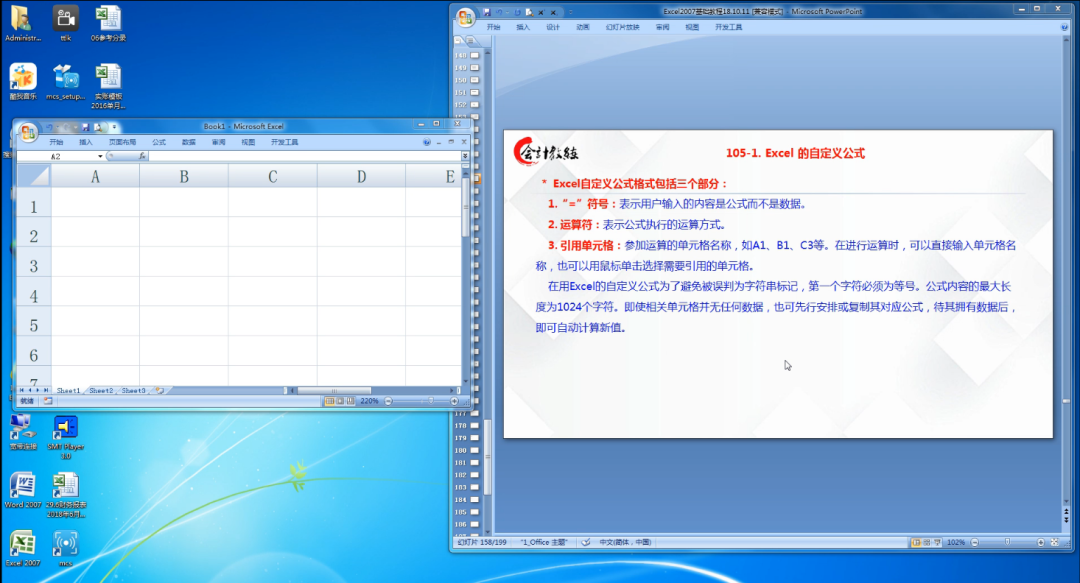Go to next slide double-arrow button
1080x583 pixels.
point(1066,519)
